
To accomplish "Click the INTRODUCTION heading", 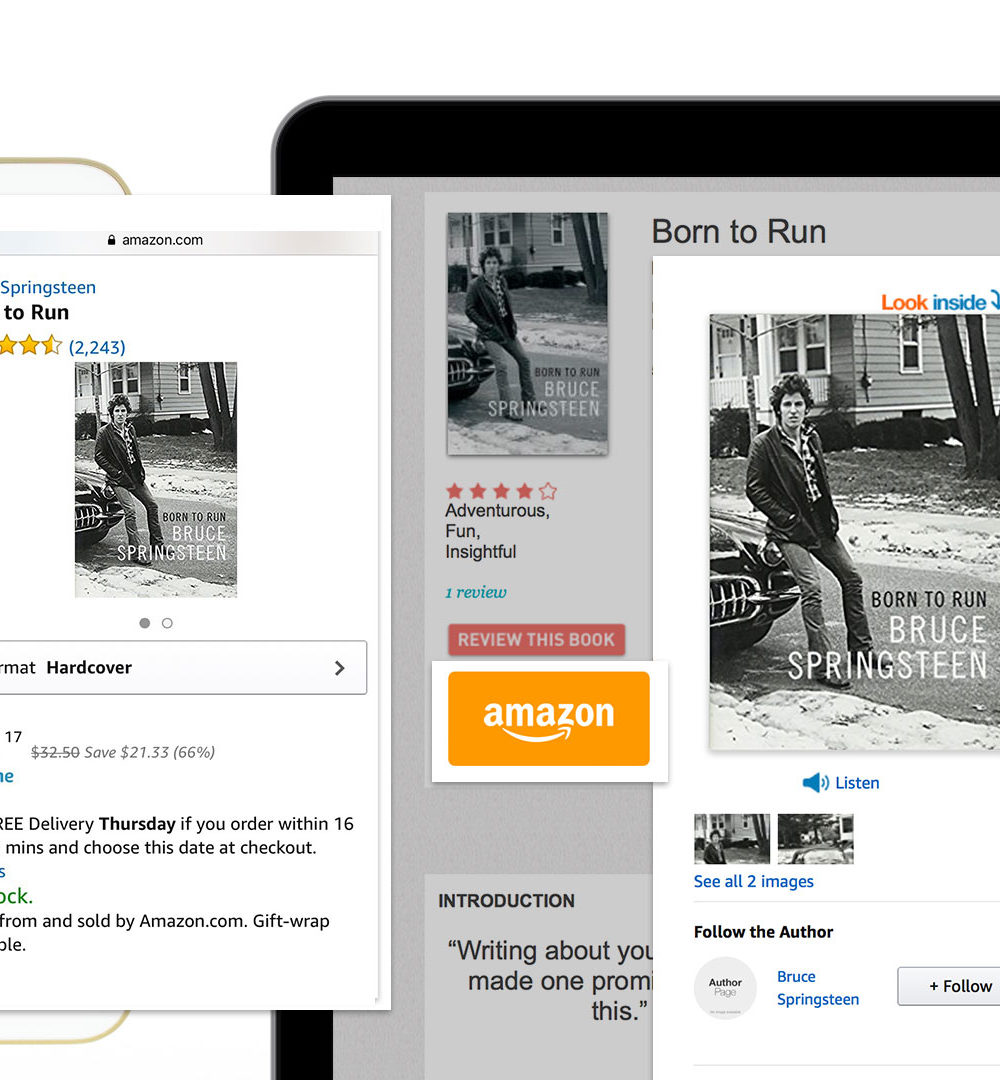I will (x=506, y=900).
